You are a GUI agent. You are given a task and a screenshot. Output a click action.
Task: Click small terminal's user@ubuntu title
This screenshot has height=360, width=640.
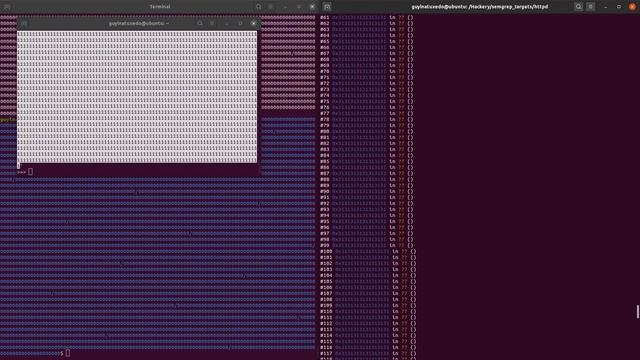pos(138,24)
